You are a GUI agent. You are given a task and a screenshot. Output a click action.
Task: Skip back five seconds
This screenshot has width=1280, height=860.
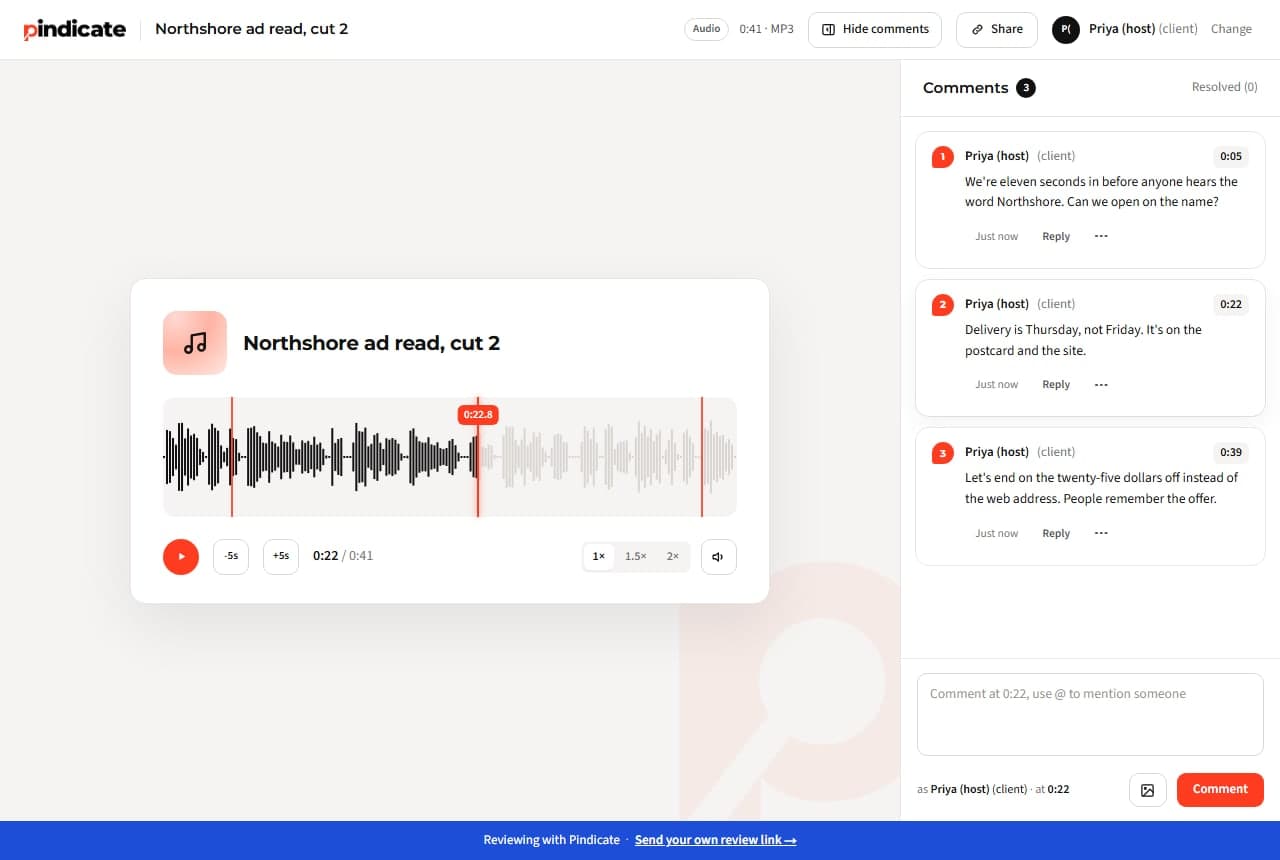(x=231, y=556)
